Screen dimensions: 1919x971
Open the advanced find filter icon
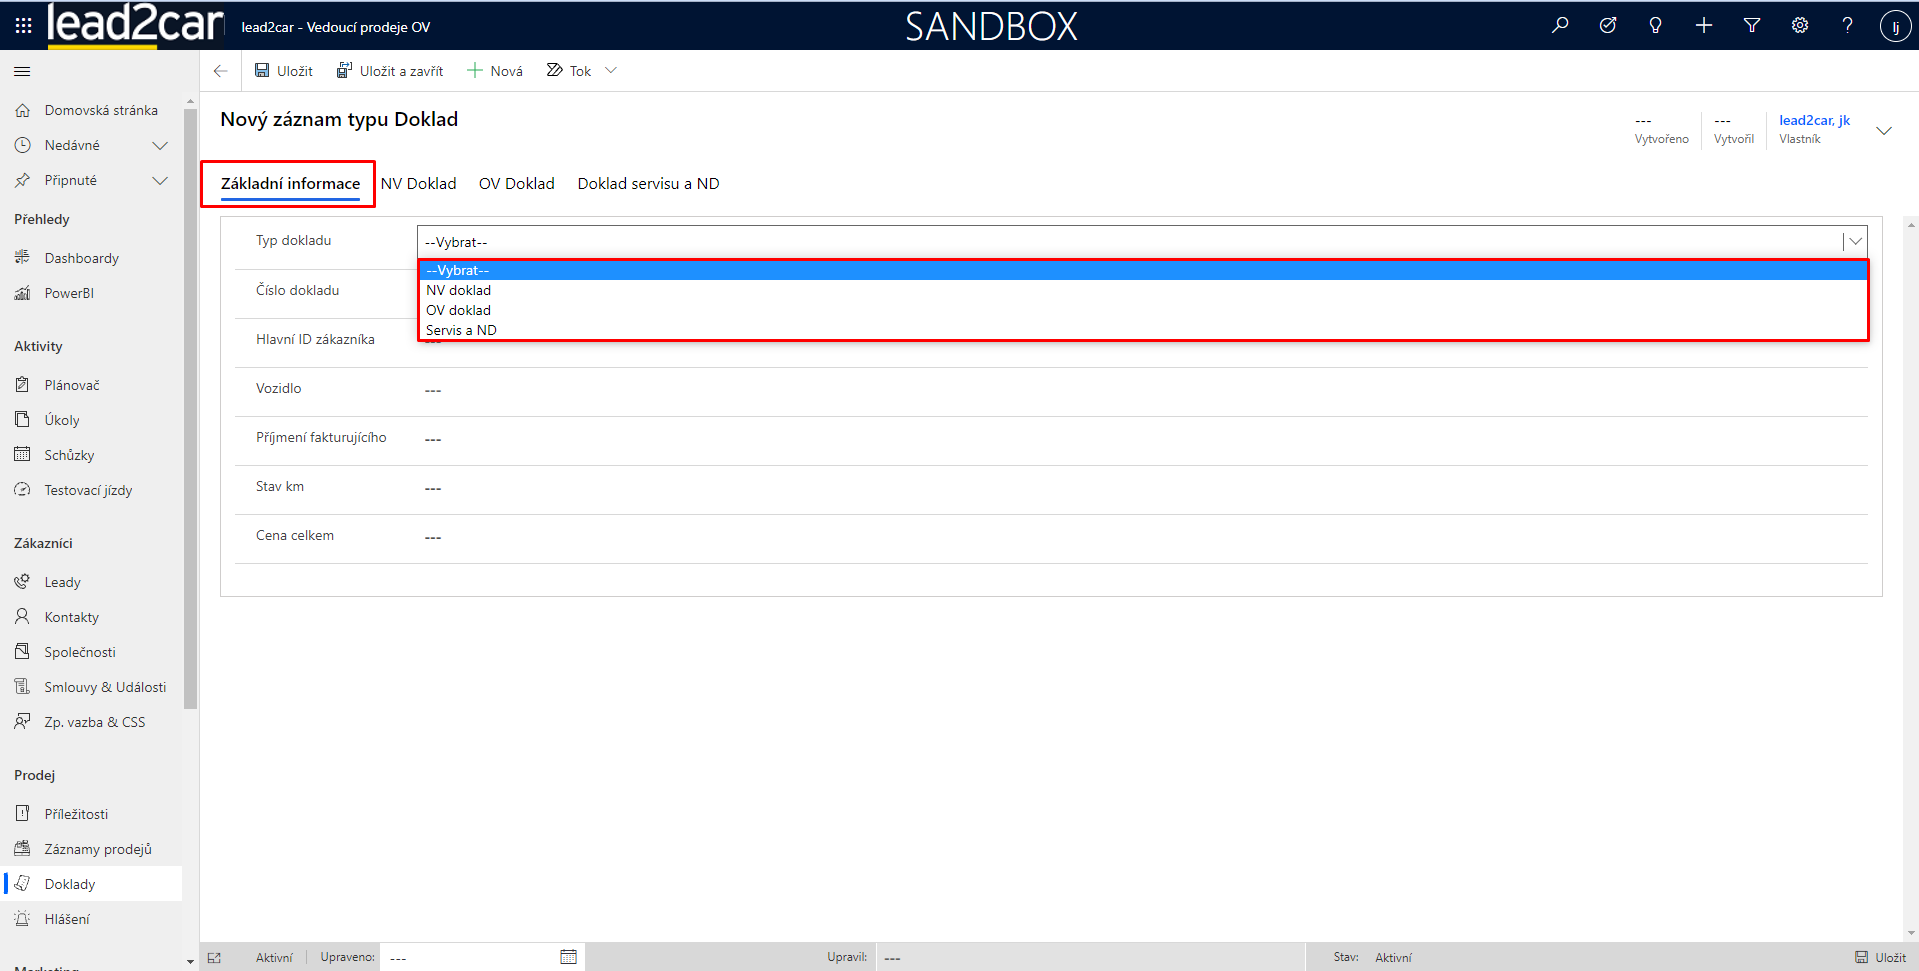point(1752,26)
